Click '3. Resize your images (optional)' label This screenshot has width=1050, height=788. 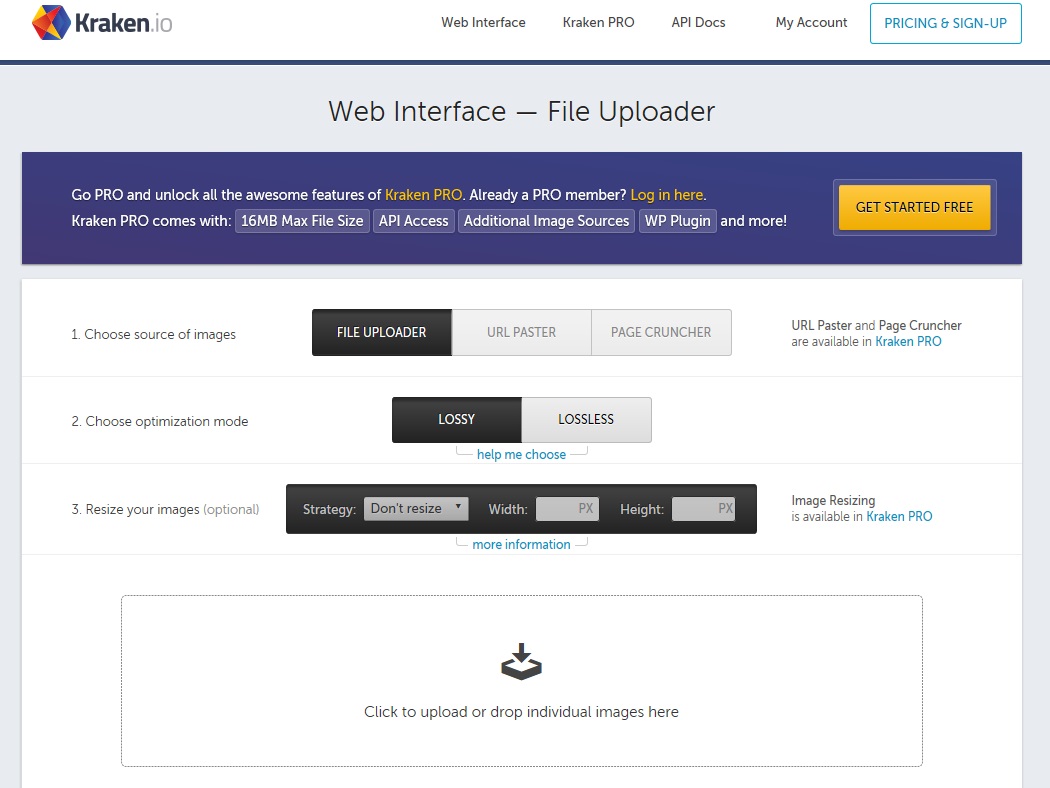tap(165, 509)
